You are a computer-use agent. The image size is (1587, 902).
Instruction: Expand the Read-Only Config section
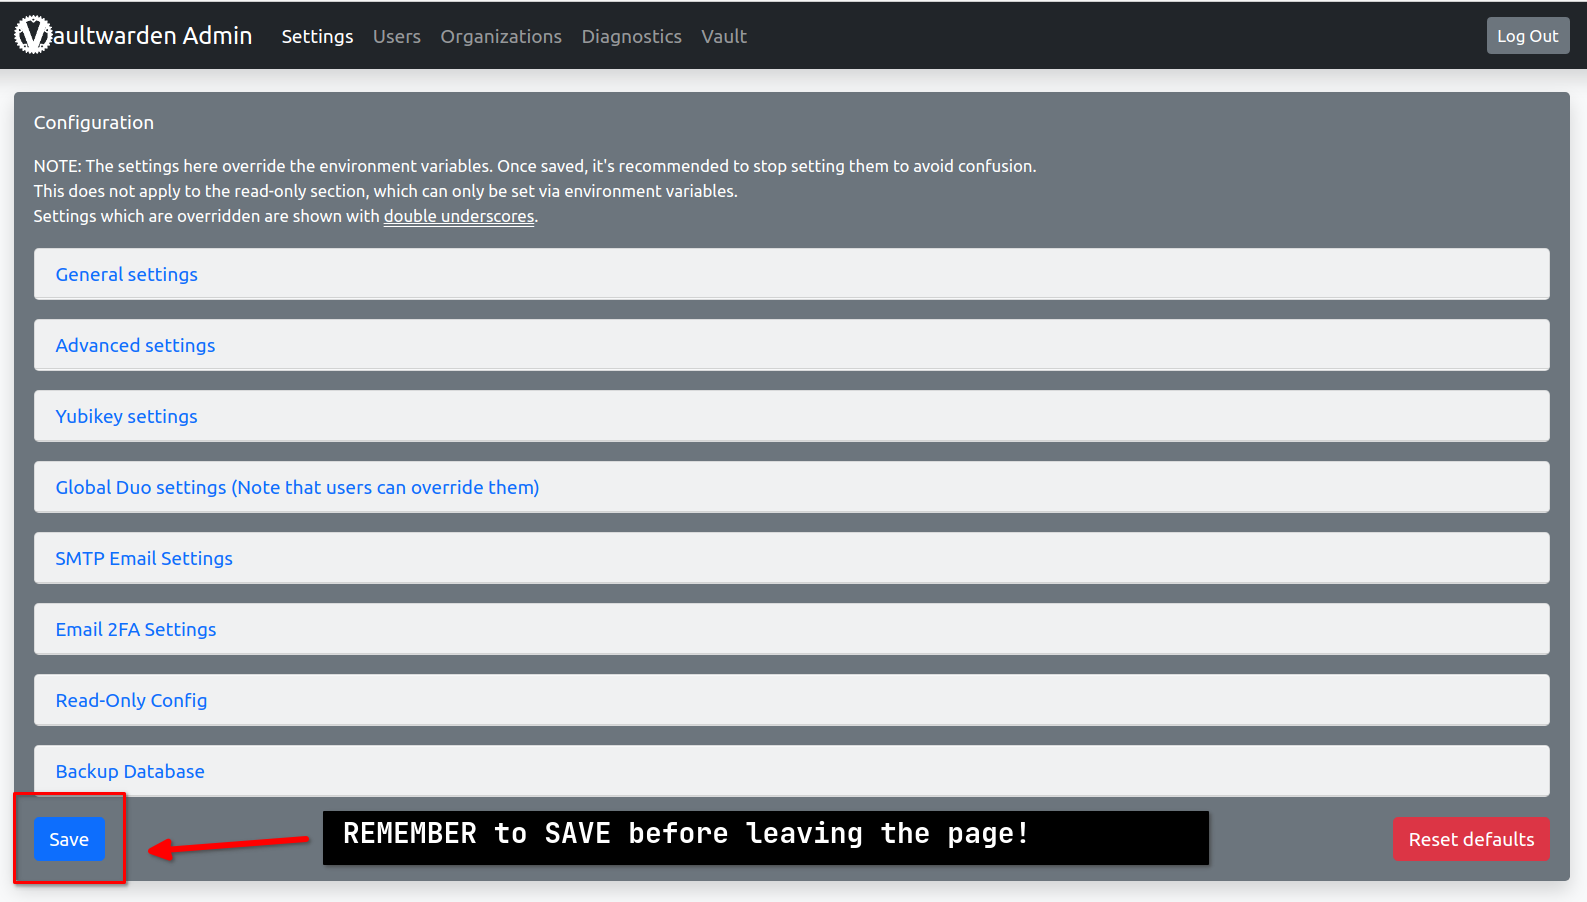[x=131, y=700]
